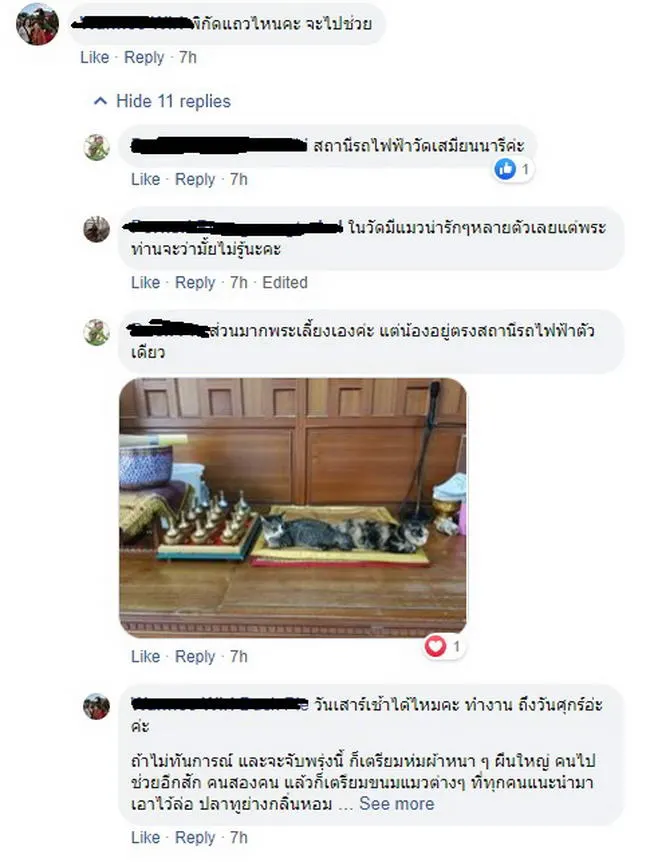Open avatar of the Saturday morning reply
650x862 pixels.
(x=96, y=706)
